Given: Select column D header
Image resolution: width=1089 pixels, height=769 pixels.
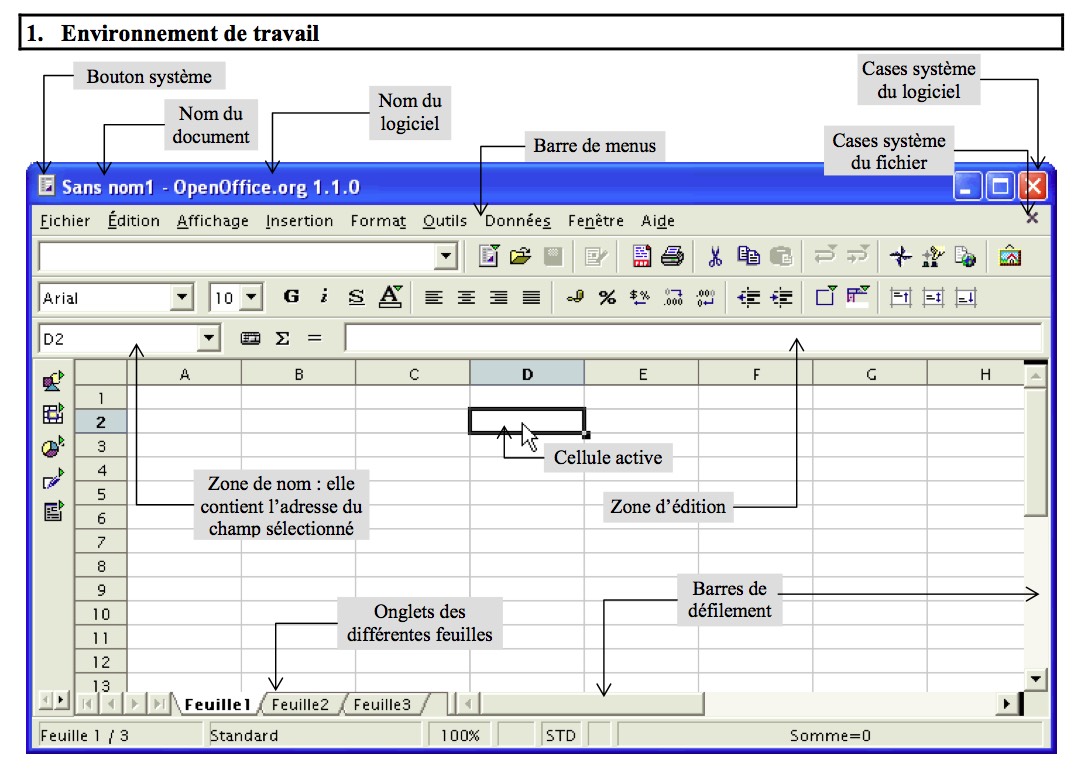Looking at the screenshot, I should click(527, 374).
